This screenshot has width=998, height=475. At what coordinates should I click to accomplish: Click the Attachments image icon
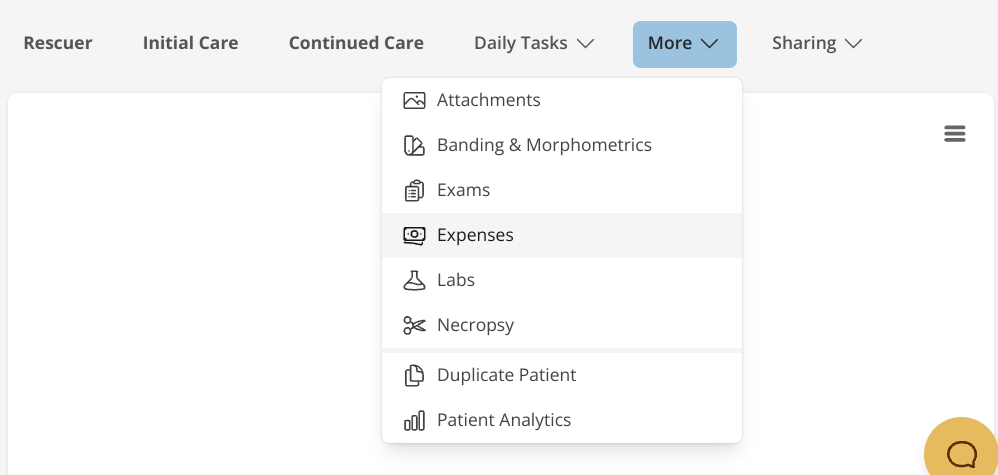(x=414, y=100)
